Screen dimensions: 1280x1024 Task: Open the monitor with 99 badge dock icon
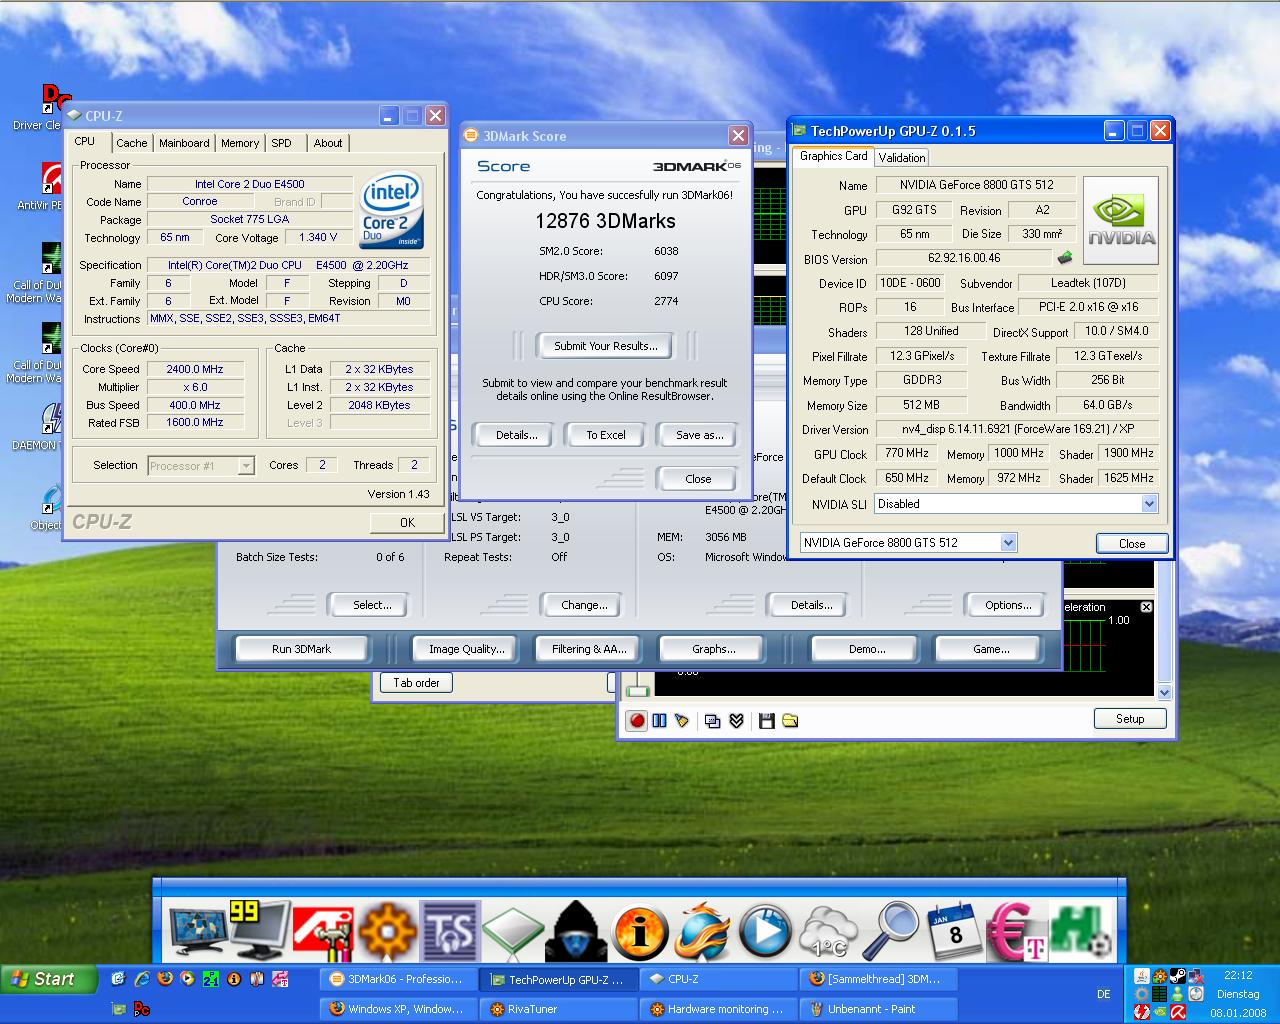tap(260, 930)
